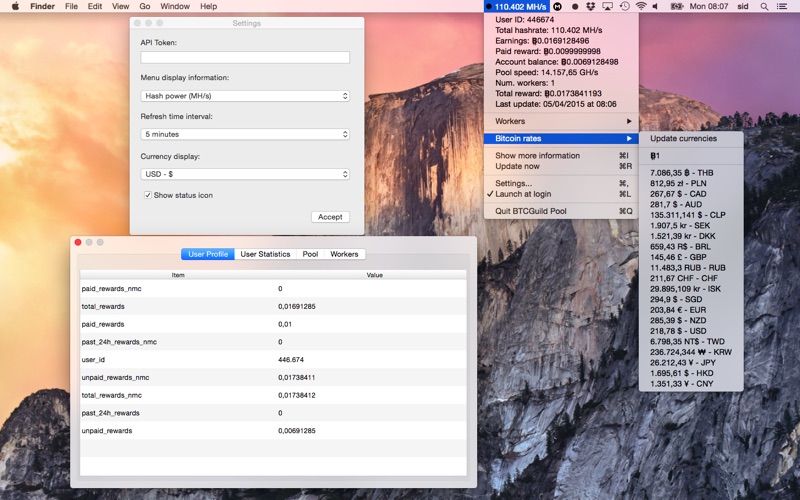Select Show more information menu item
Viewport: 800px width, 500px height.
click(x=561, y=156)
